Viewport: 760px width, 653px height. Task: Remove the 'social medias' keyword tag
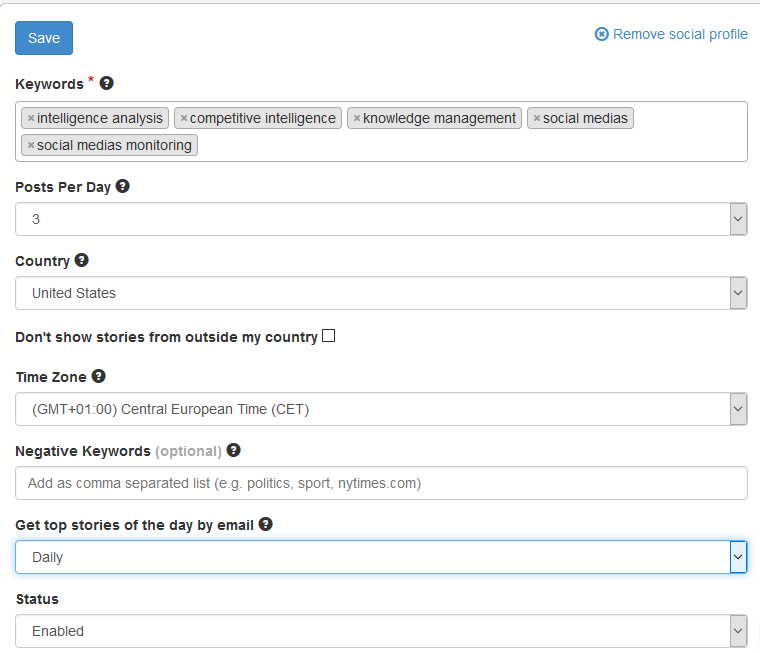coord(537,118)
